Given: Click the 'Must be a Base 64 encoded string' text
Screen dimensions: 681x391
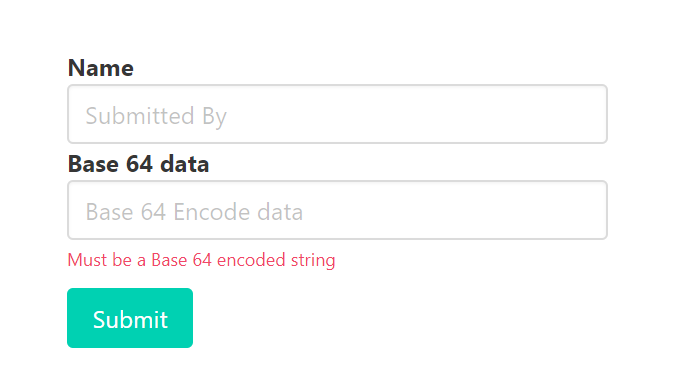Looking at the screenshot, I should pyautogui.click(x=201, y=260).
